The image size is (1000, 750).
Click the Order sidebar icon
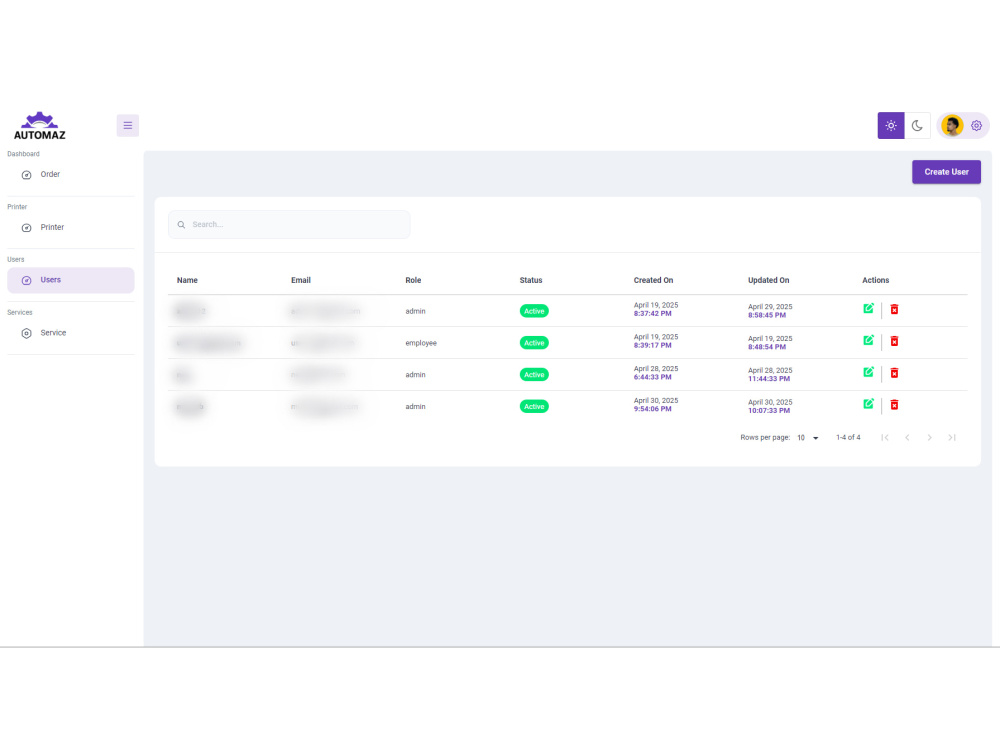(x=26, y=175)
